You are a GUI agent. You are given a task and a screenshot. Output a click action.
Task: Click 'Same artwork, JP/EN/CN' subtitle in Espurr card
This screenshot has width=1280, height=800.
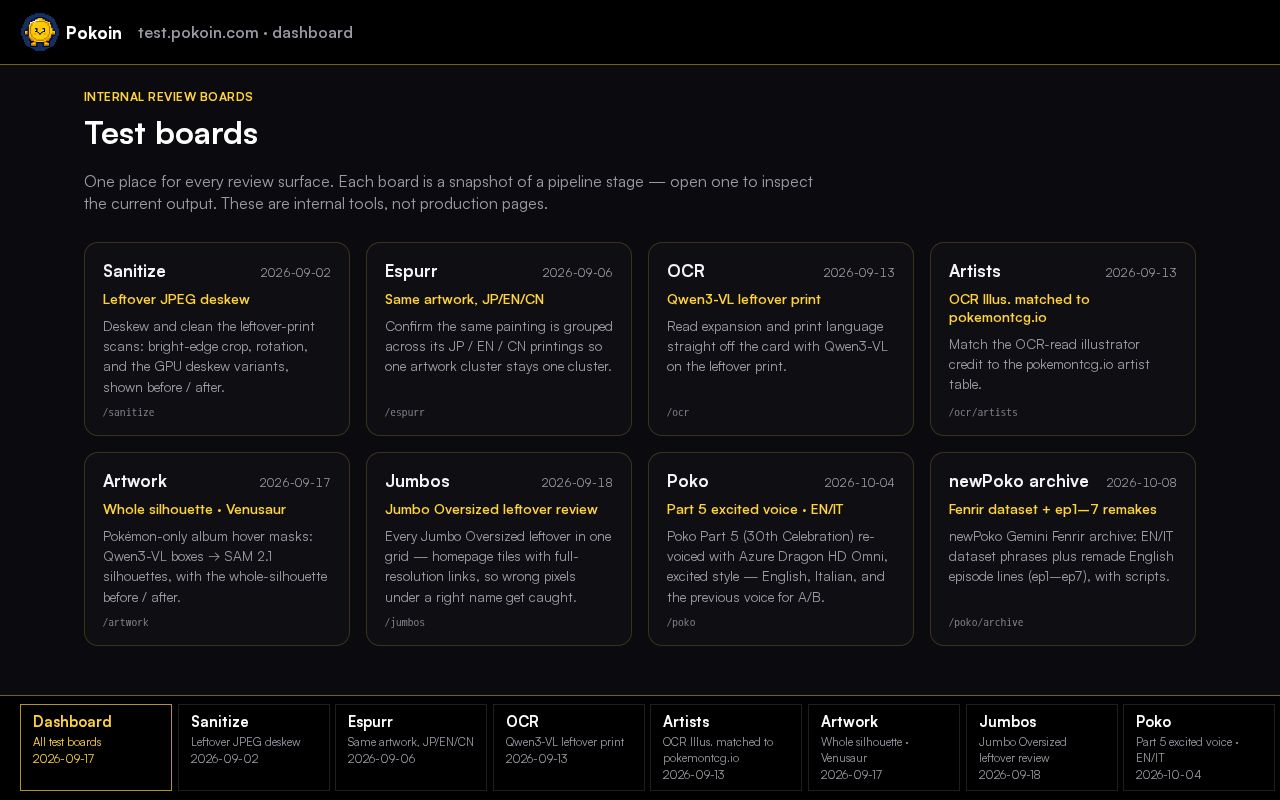464,299
